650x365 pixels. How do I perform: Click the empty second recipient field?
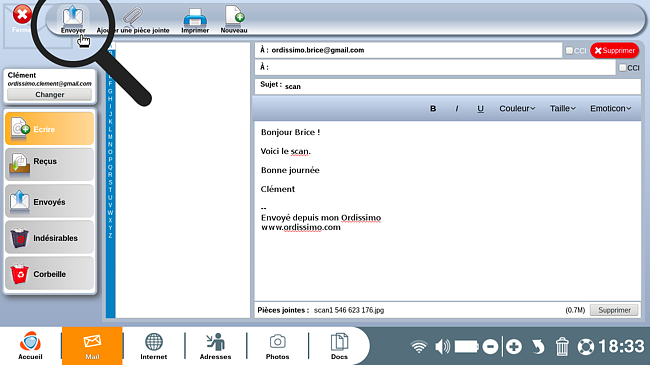(x=435, y=67)
